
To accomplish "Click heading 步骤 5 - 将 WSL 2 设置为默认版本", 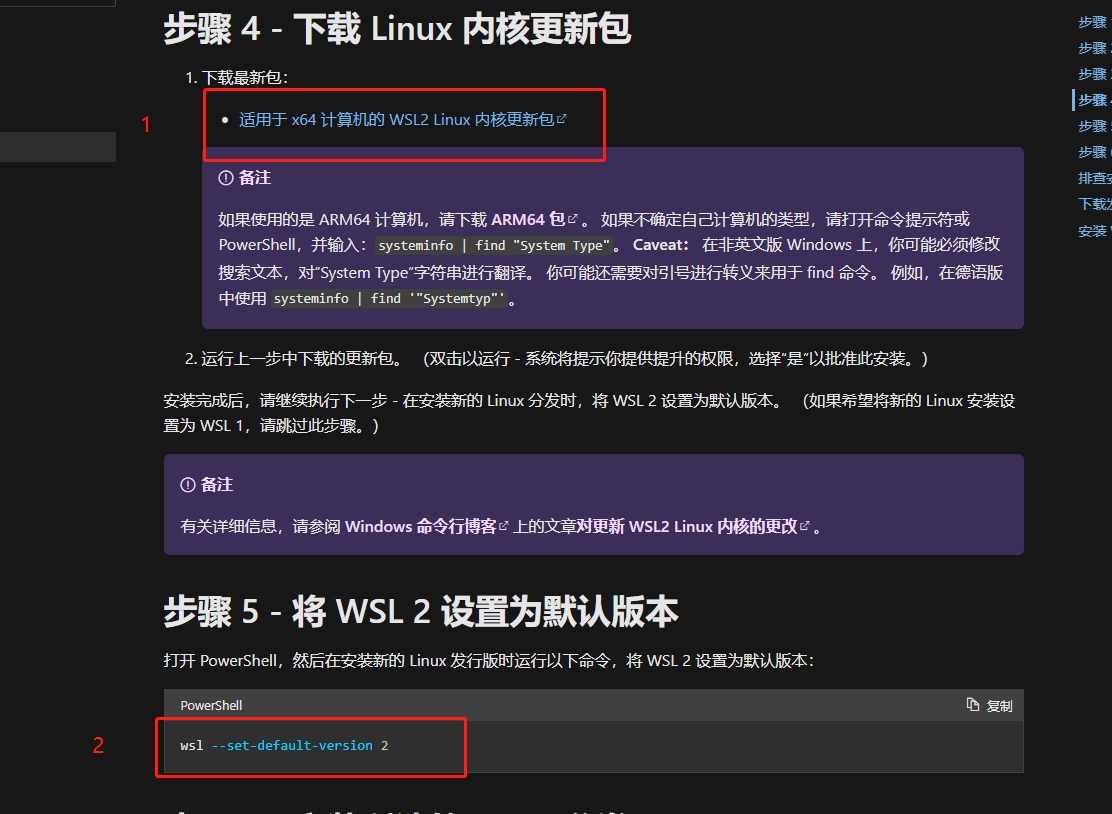I will pos(421,611).
